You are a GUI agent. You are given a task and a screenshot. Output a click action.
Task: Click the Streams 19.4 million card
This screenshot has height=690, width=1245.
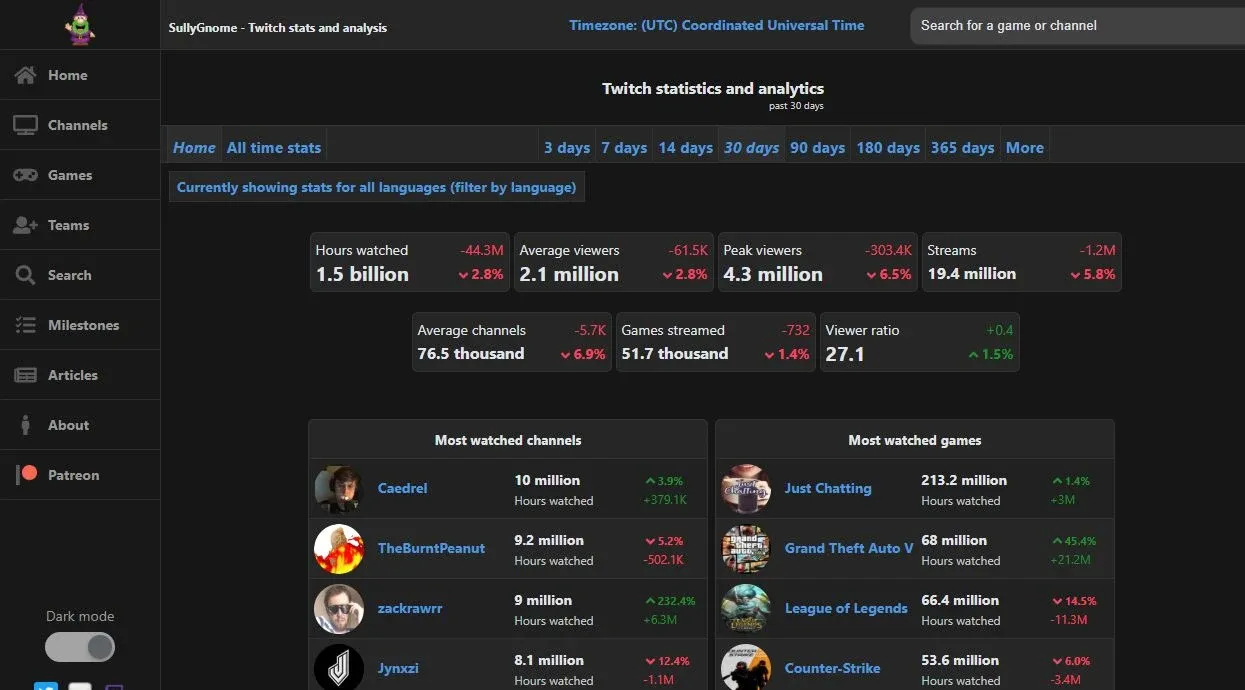[x=1022, y=262]
